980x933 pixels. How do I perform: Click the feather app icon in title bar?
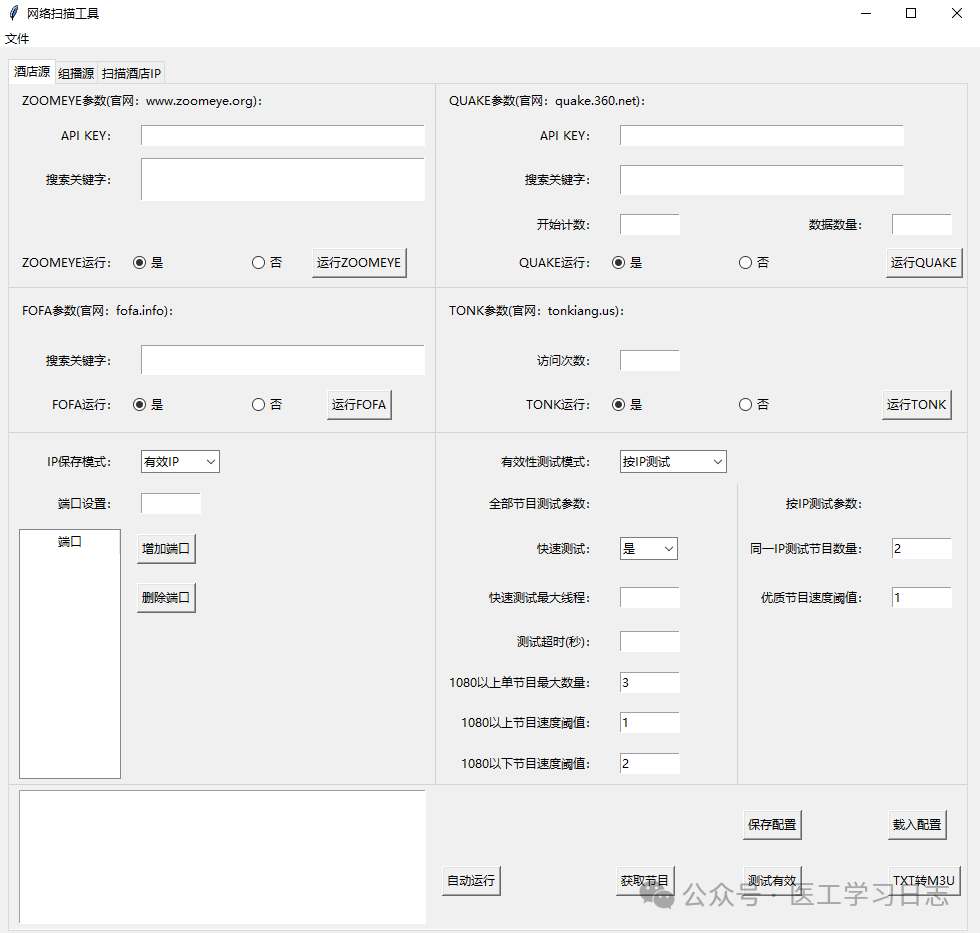point(14,13)
